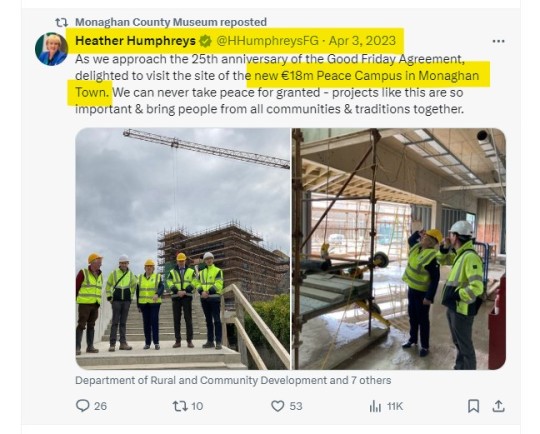The height and width of the screenshot is (434, 540).
Task: Open right photo of interior scaffolding
Action: pos(399,249)
